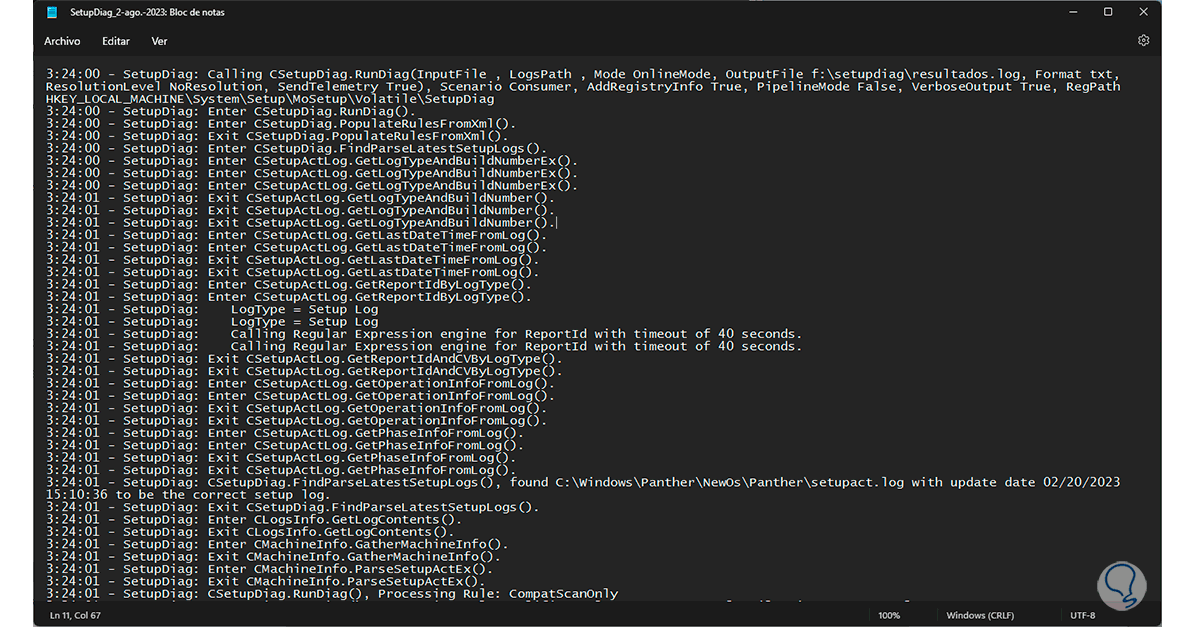
Task: Click the 100% zoom level in status bar
Action: coord(888,614)
